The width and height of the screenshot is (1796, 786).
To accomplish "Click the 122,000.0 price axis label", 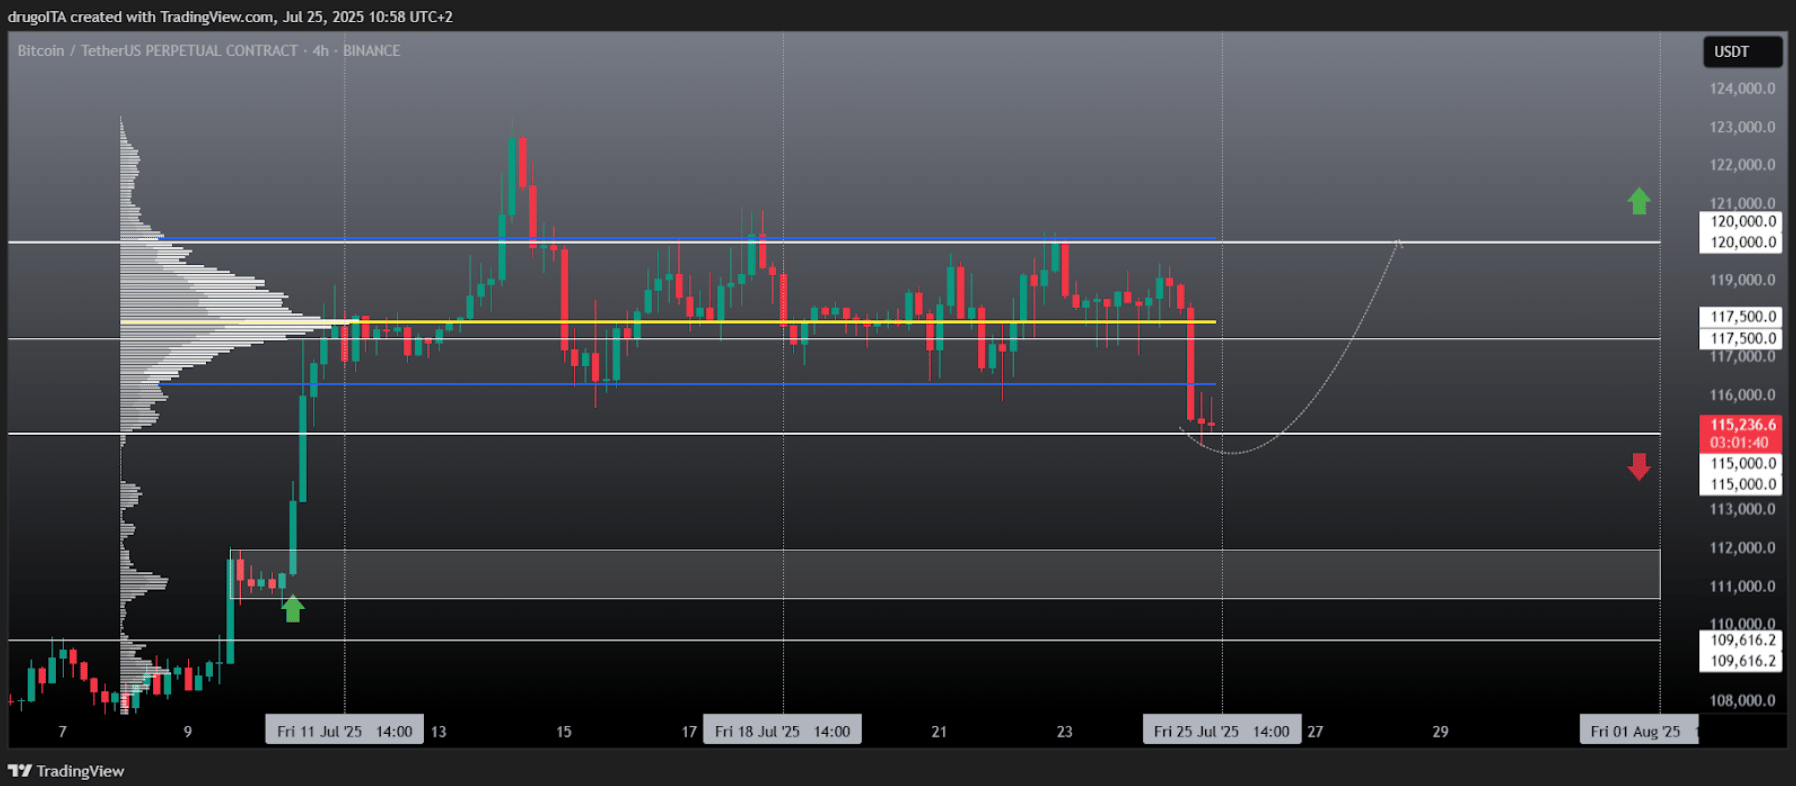I will (x=1742, y=165).
